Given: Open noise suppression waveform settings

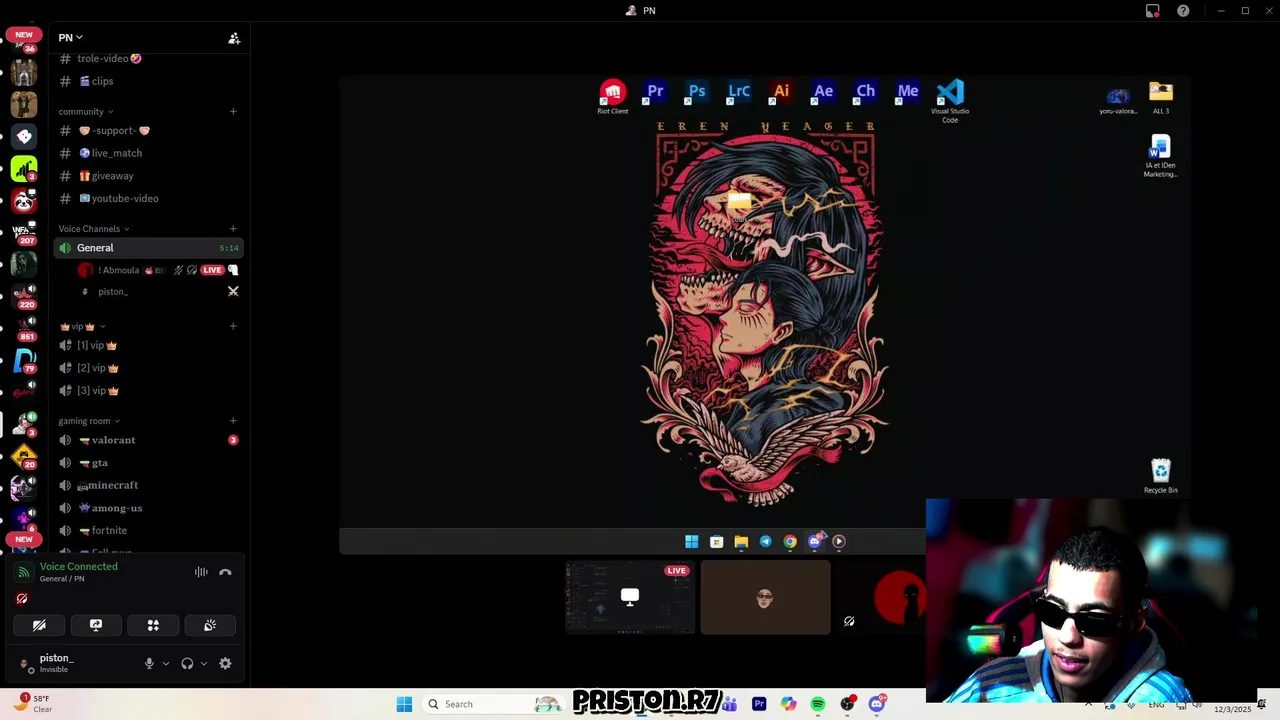Looking at the screenshot, I should [201, 572].
